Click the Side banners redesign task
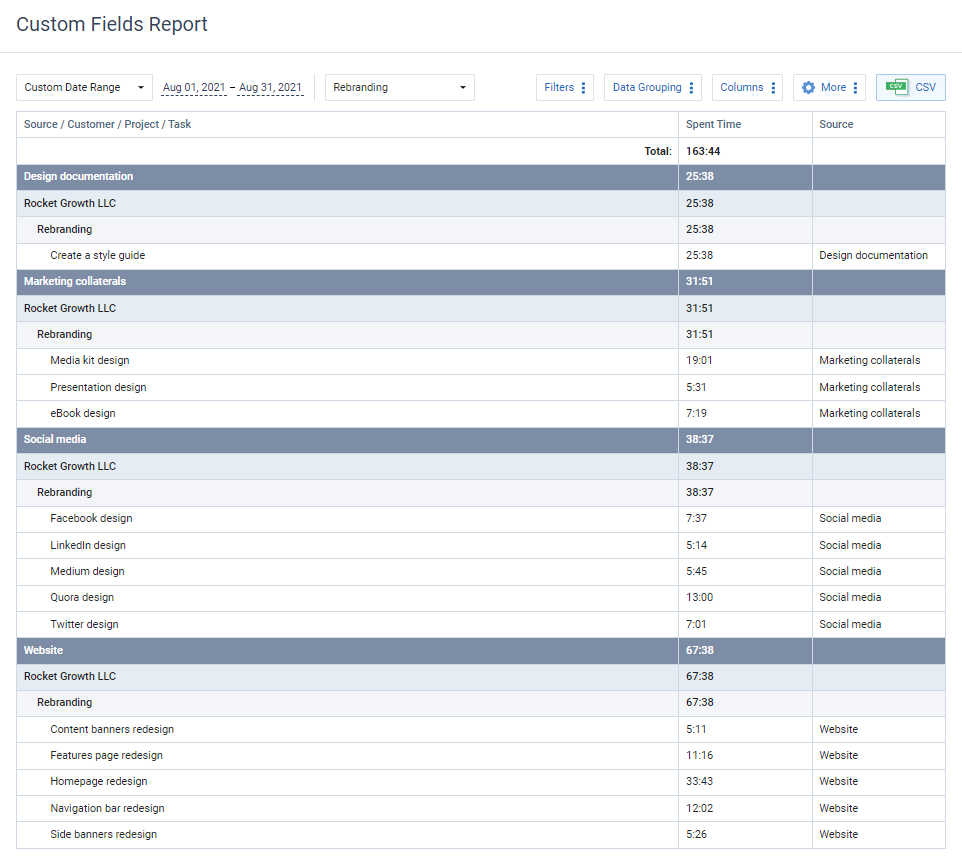Viewport: 962px width, 863px height. (104, 835)
